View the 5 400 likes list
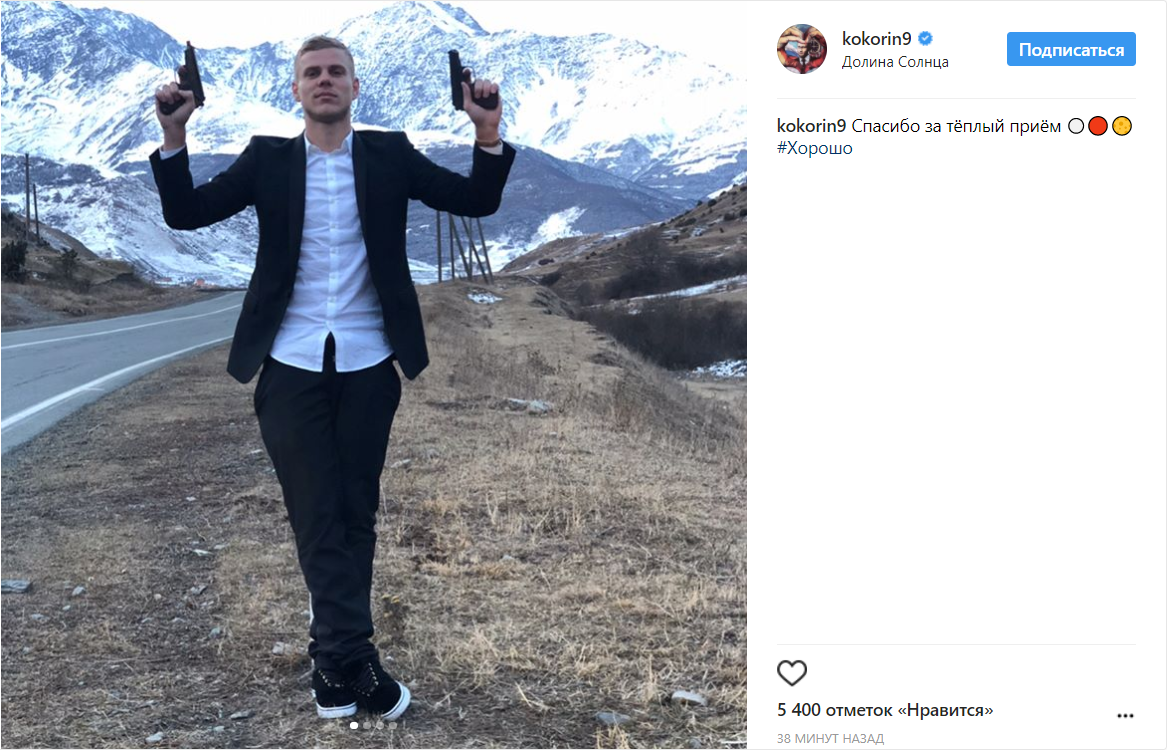The image size is (1167, 750). pos(885,710)
